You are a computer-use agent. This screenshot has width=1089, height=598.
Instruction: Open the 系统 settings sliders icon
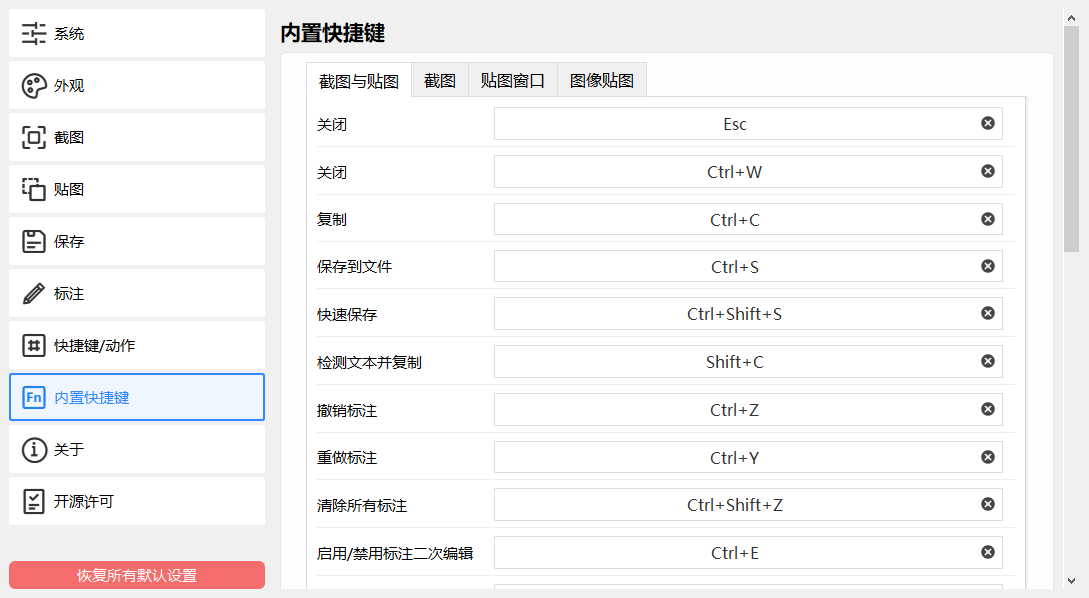click(x=33, y=33)
